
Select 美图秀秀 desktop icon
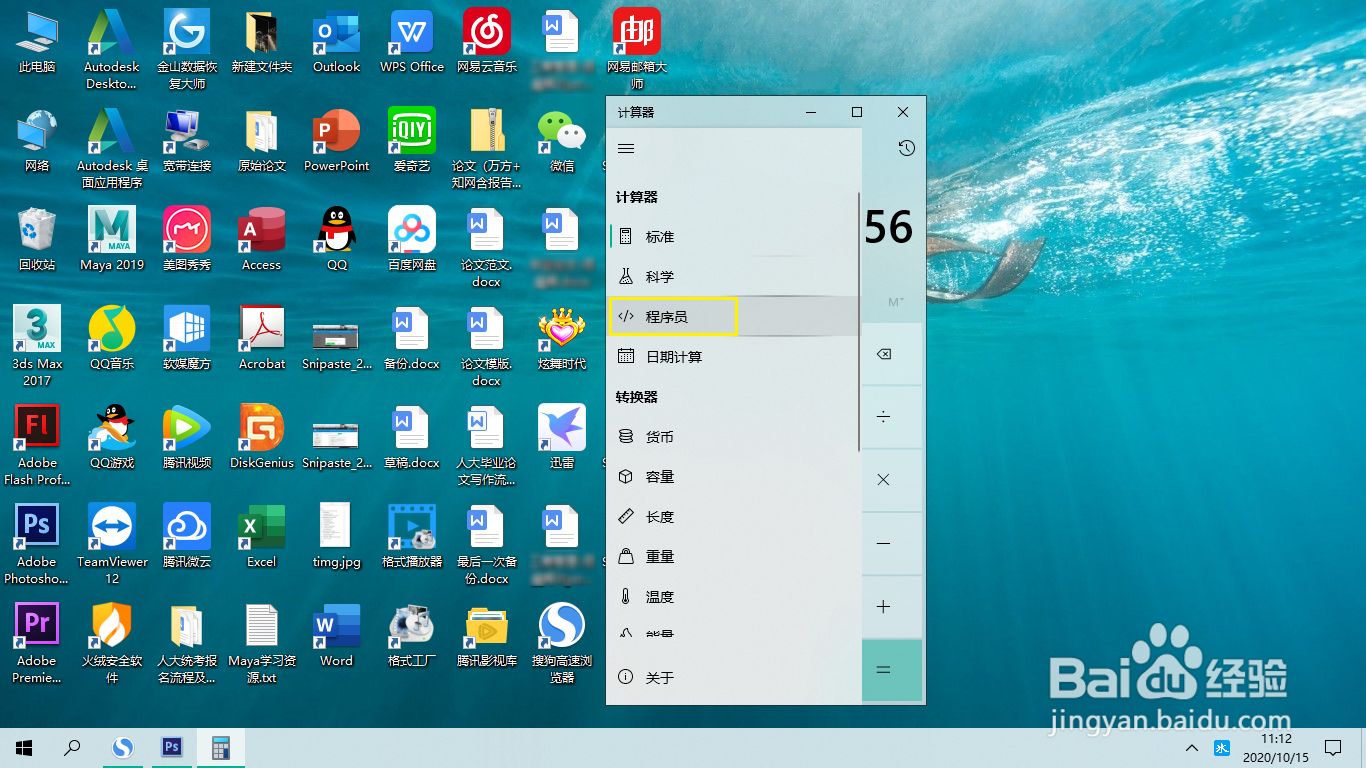[x=187, y=241]
